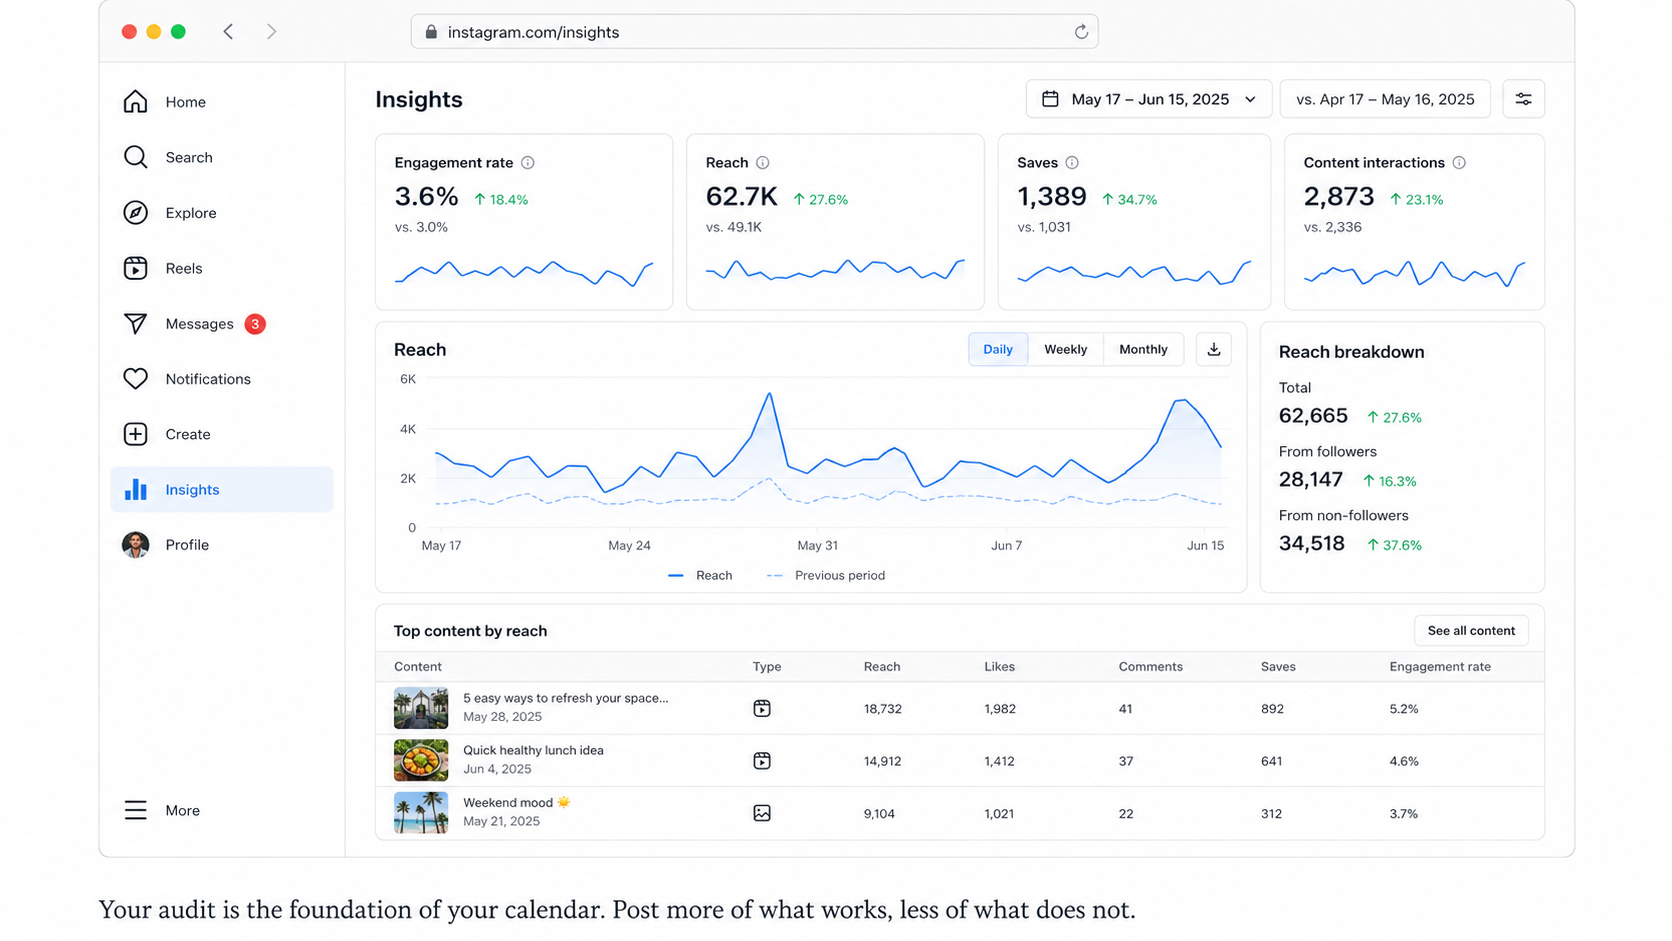Click the lock icon in address bar
1672x941 pixels.
pos(431,32)
